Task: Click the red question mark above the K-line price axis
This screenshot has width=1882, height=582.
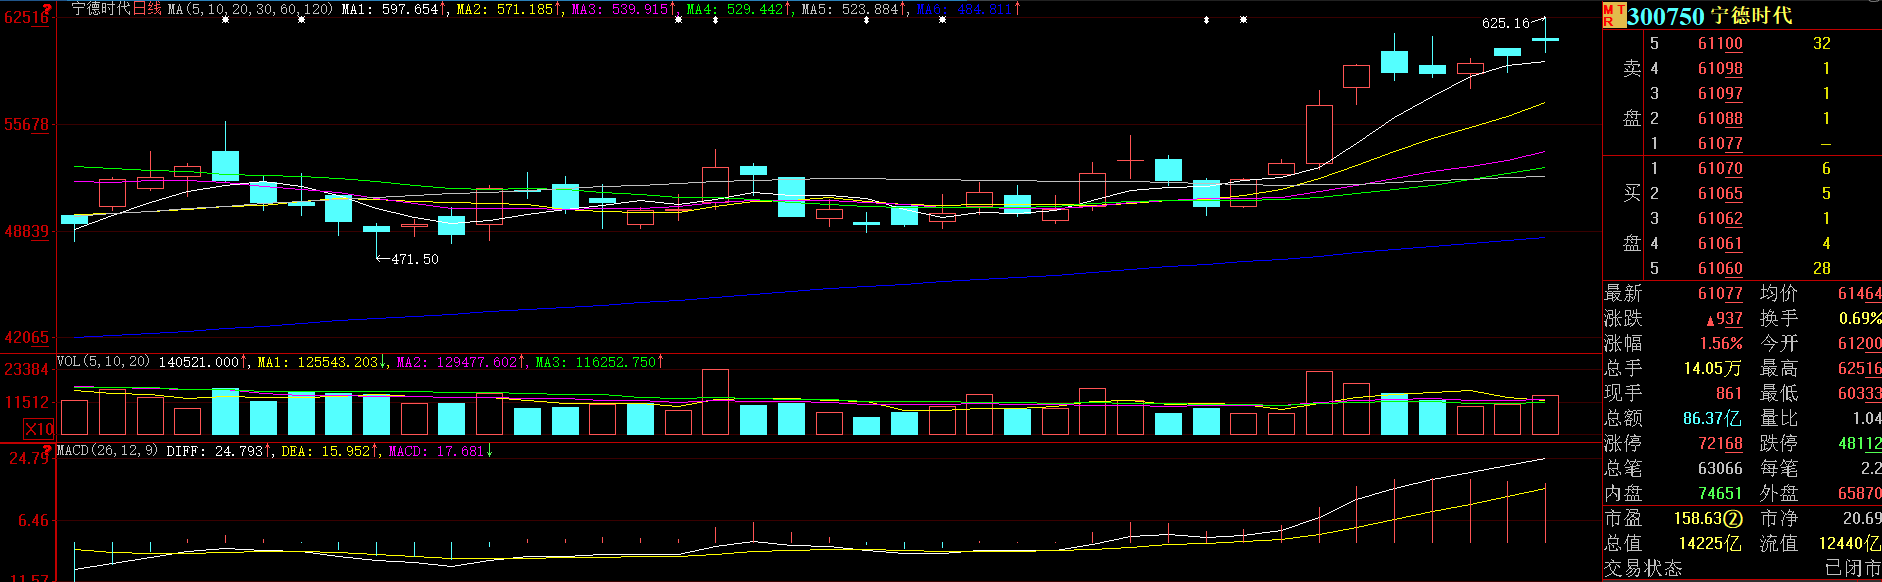Action: [48, 7]
